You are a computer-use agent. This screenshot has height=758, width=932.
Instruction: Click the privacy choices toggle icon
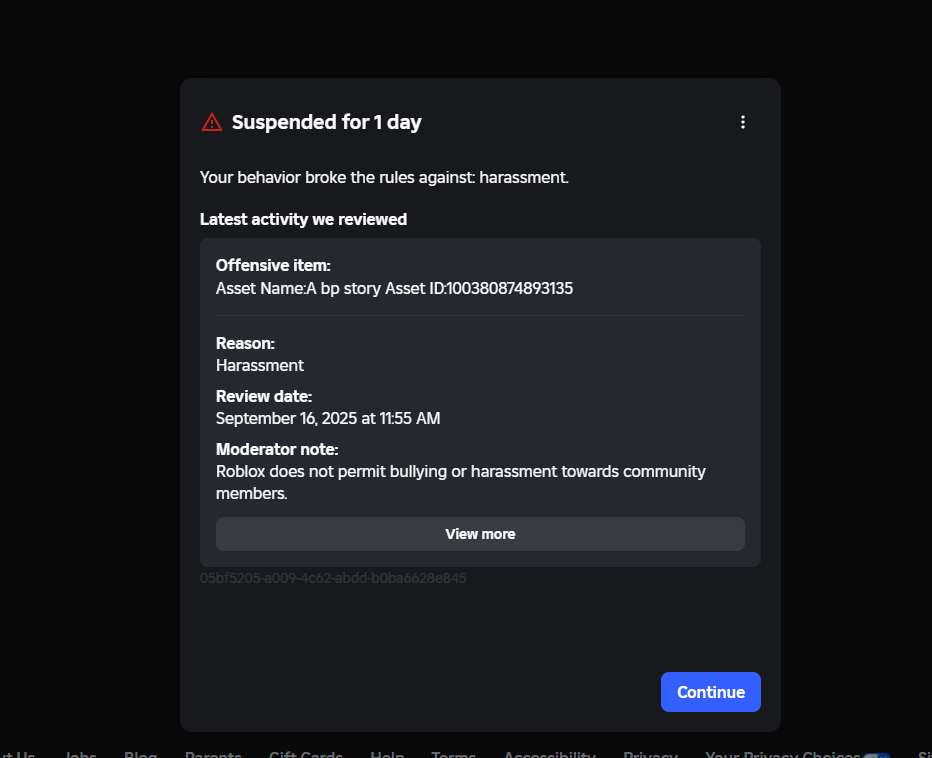click(x=877, y=755)
